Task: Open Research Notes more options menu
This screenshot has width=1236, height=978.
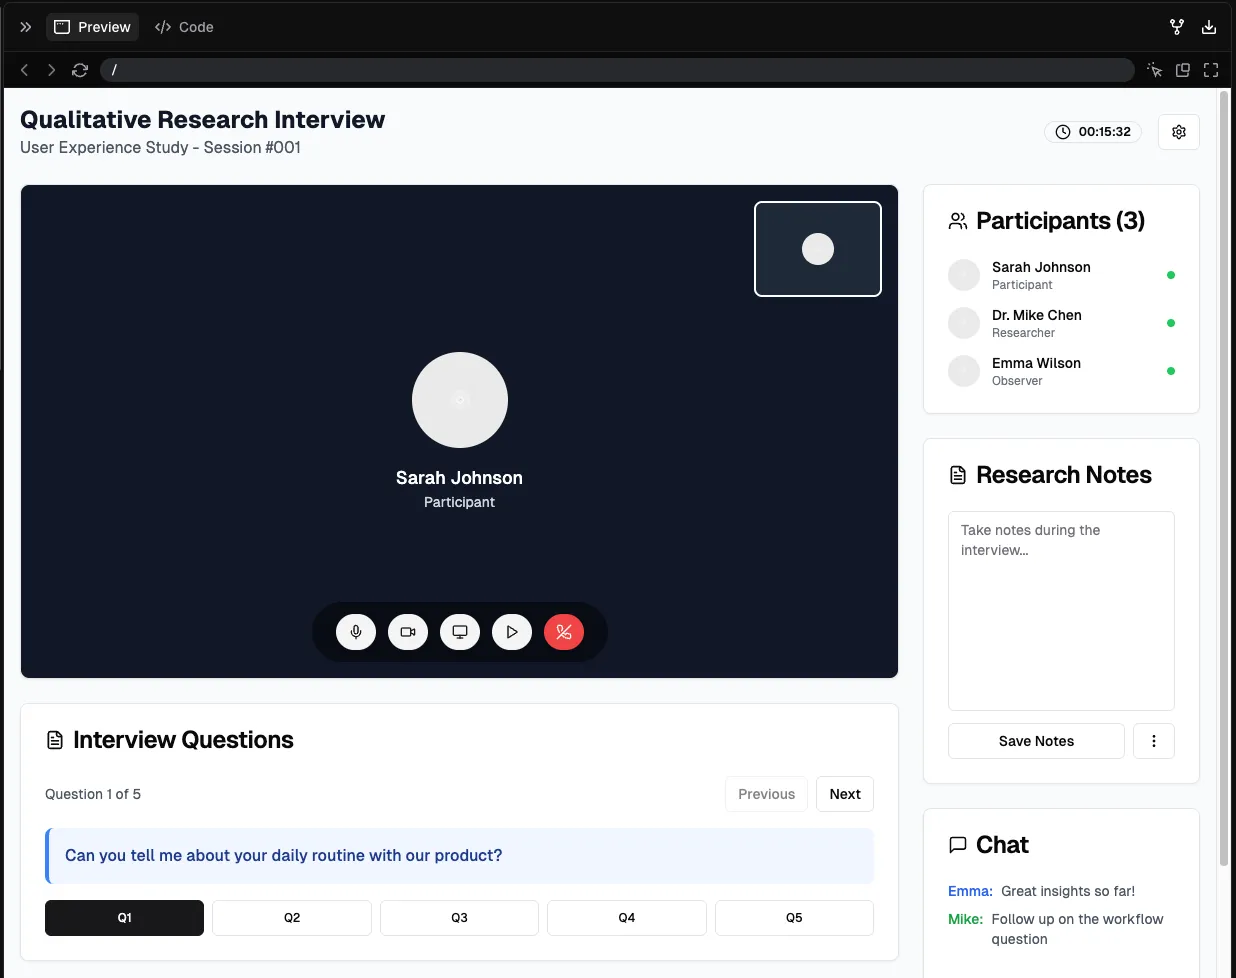Action: (1154, 741)
